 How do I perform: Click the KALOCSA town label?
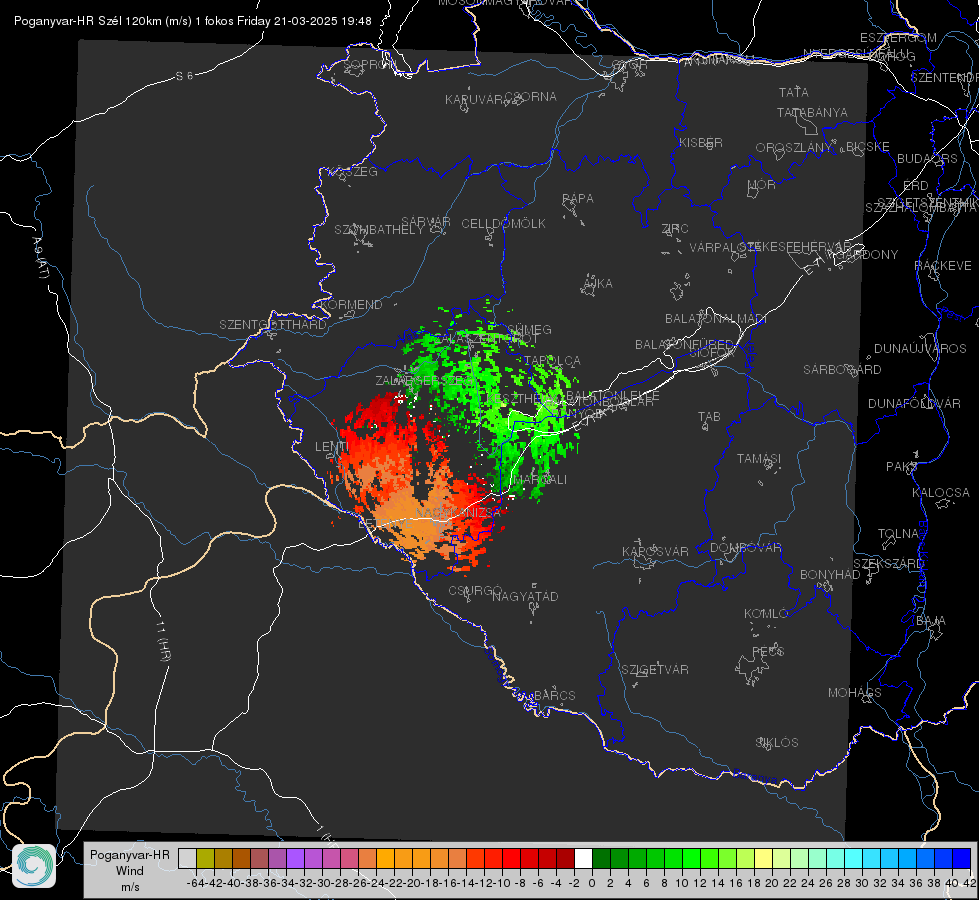point(940,493)
